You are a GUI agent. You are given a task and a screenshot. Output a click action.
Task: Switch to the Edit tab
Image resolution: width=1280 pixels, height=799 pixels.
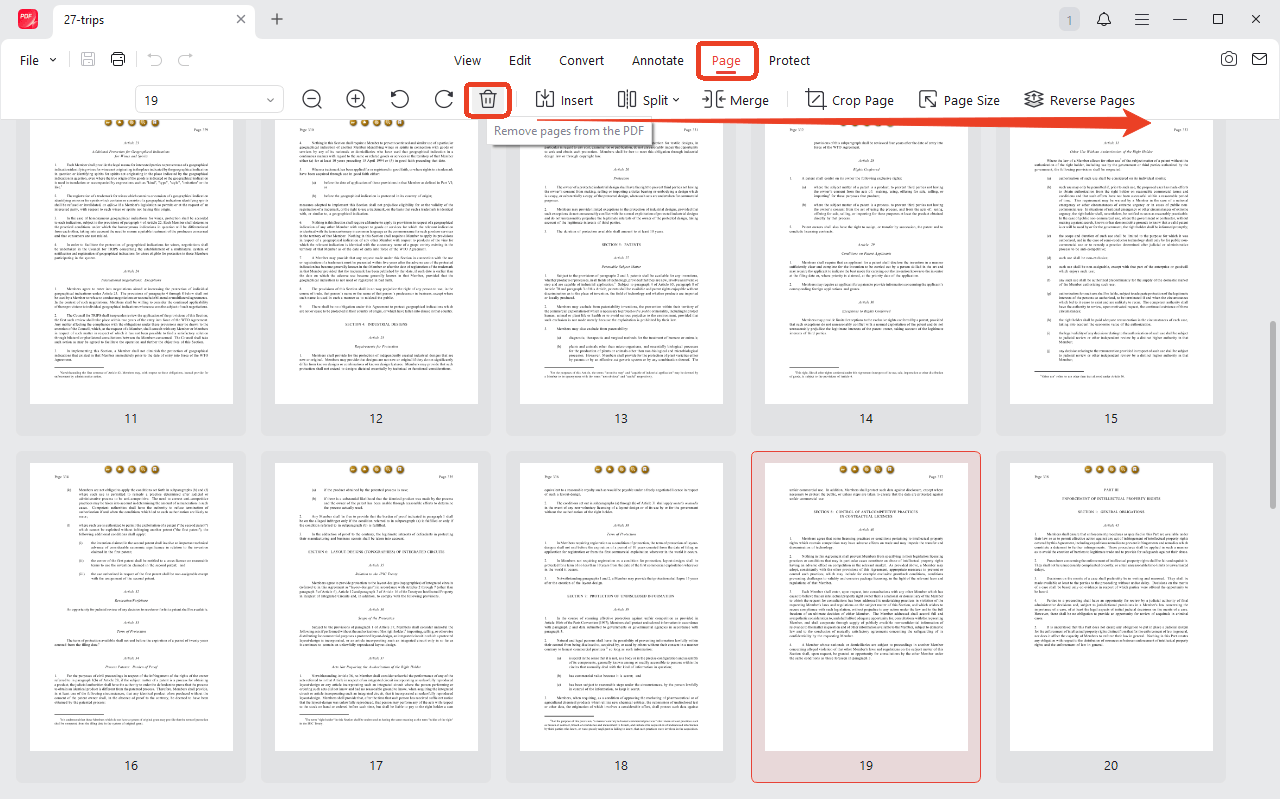[x=520, y=61]
